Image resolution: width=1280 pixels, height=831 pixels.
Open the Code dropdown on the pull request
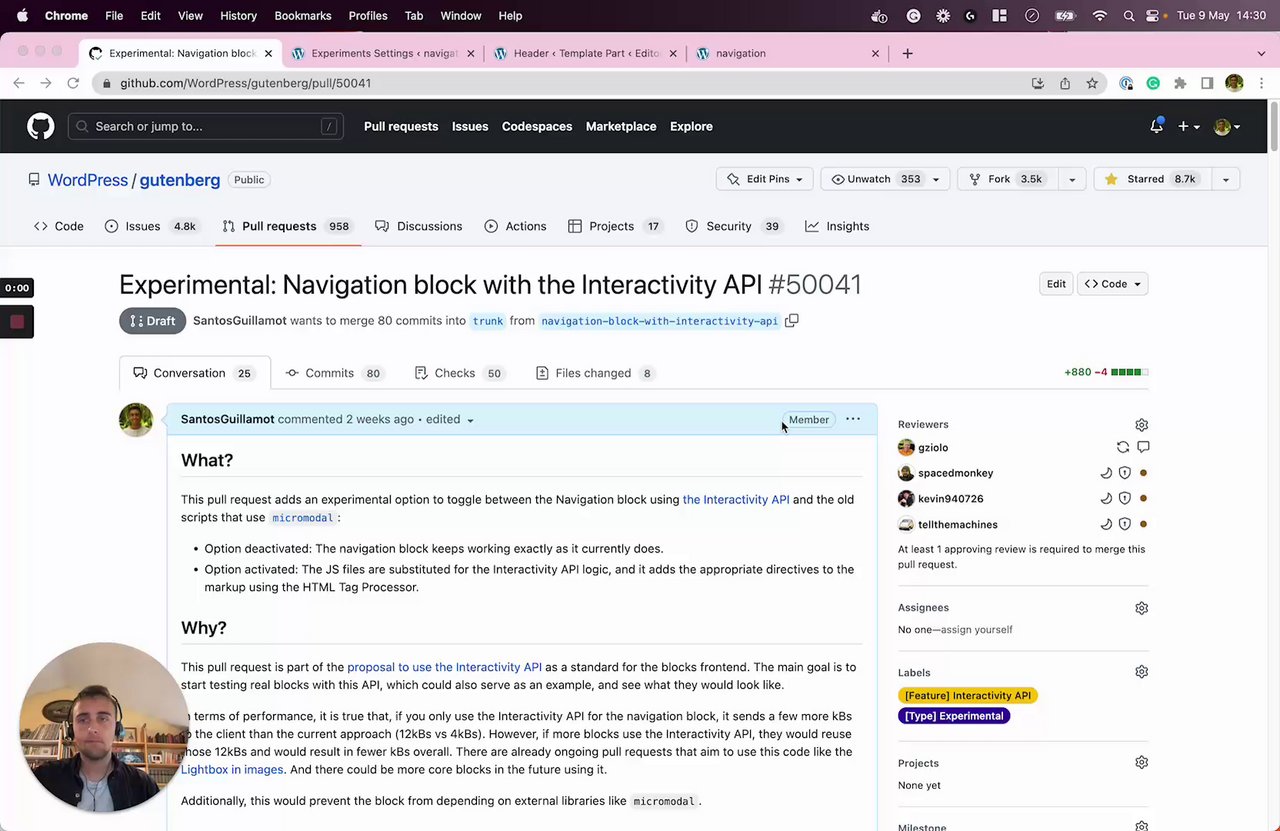(1112, 284)
